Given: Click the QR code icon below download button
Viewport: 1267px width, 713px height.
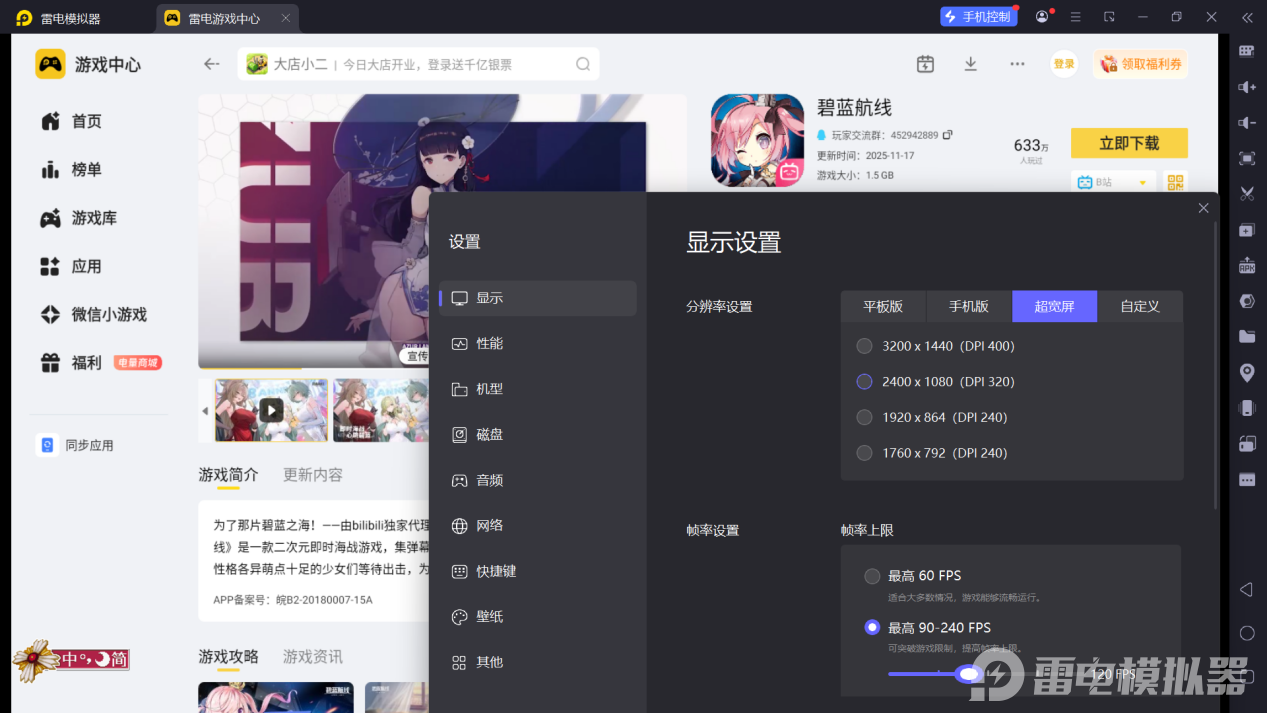Looking at the screenshot, I should coord(1176,182).
